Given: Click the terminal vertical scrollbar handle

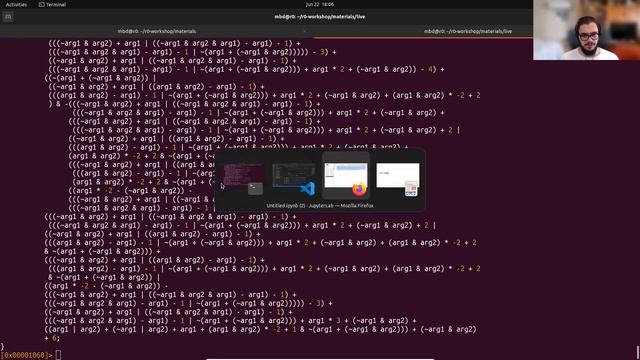Looking at the screenshot, I should 638,352.
